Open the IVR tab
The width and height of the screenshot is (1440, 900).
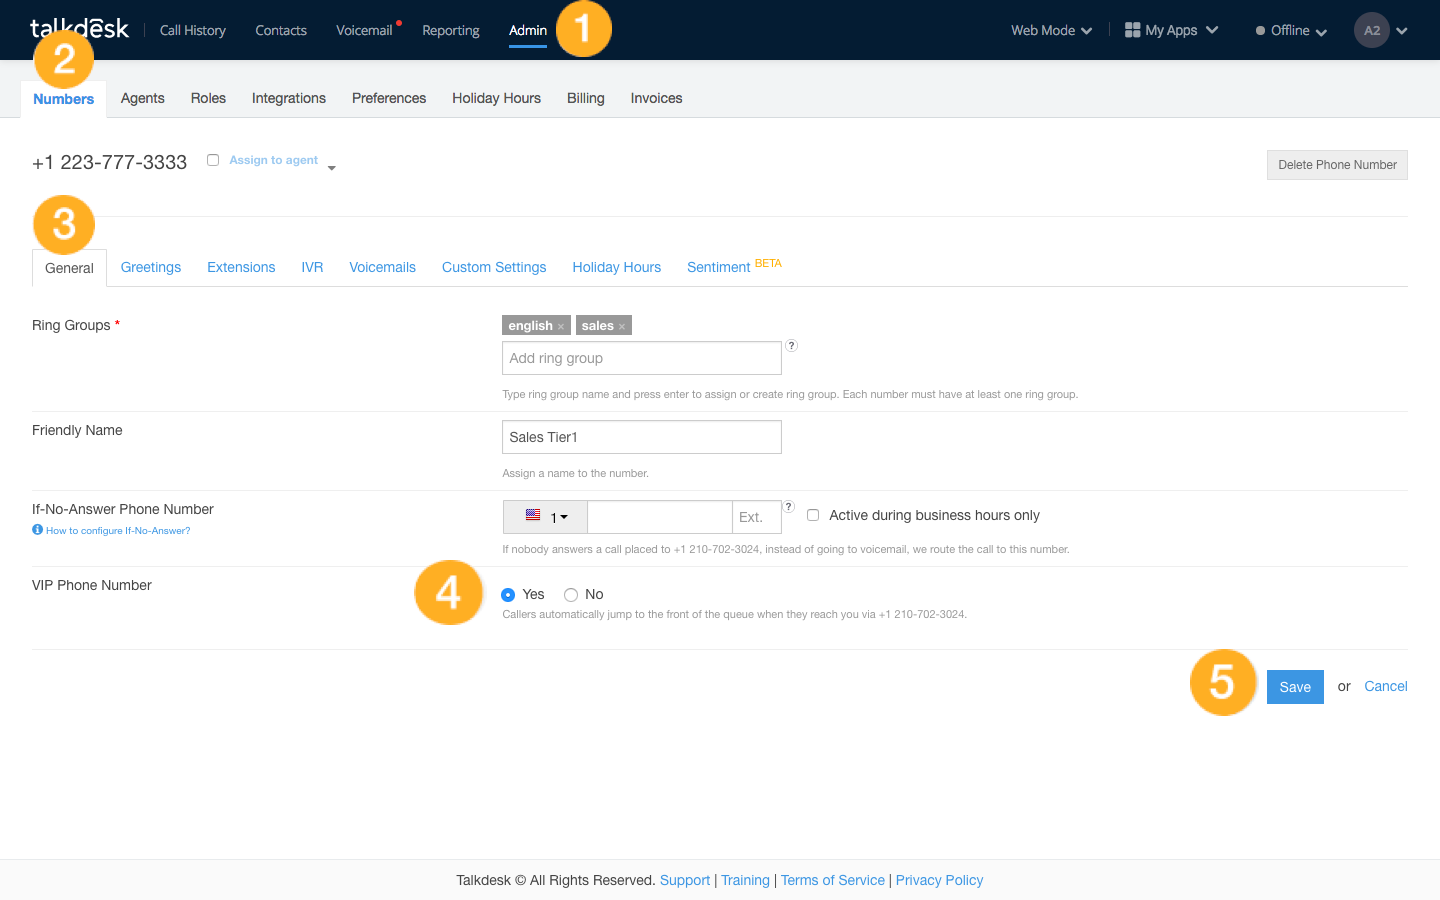coord(312,267)
